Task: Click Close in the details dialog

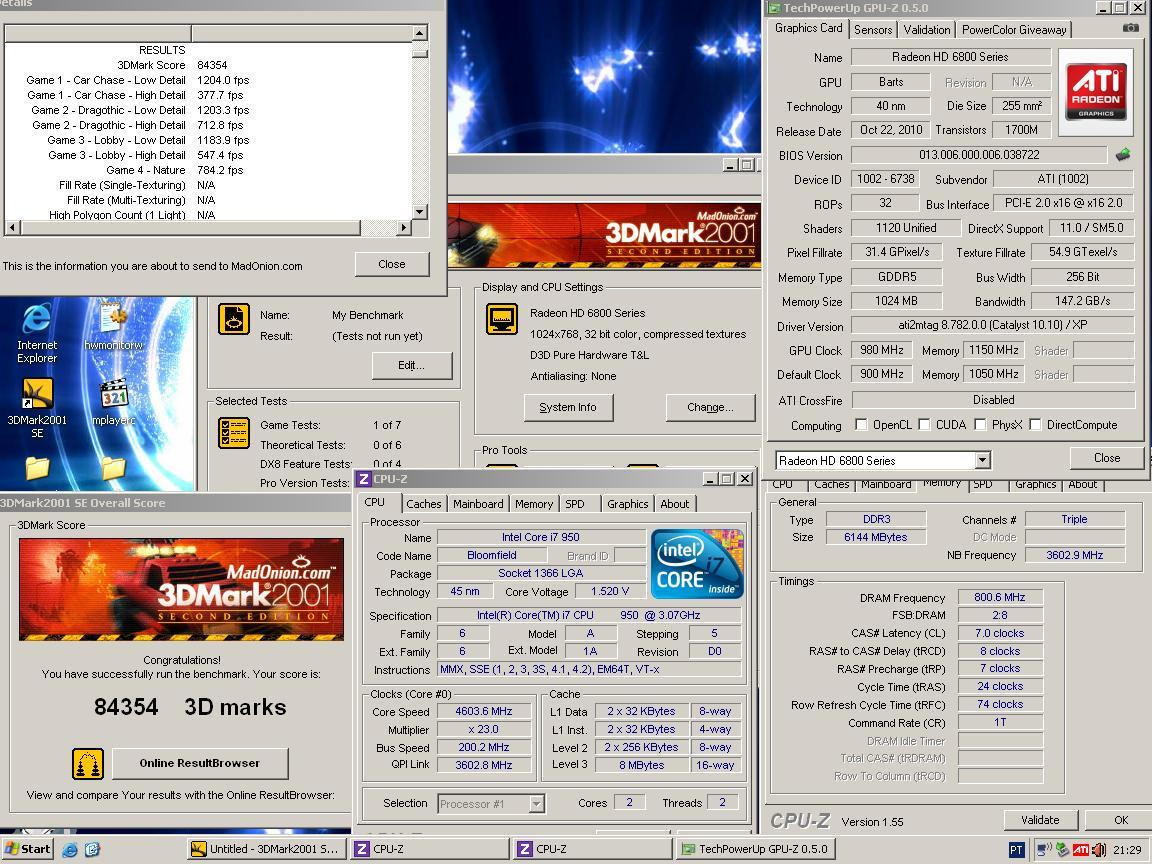Action: 392,264
